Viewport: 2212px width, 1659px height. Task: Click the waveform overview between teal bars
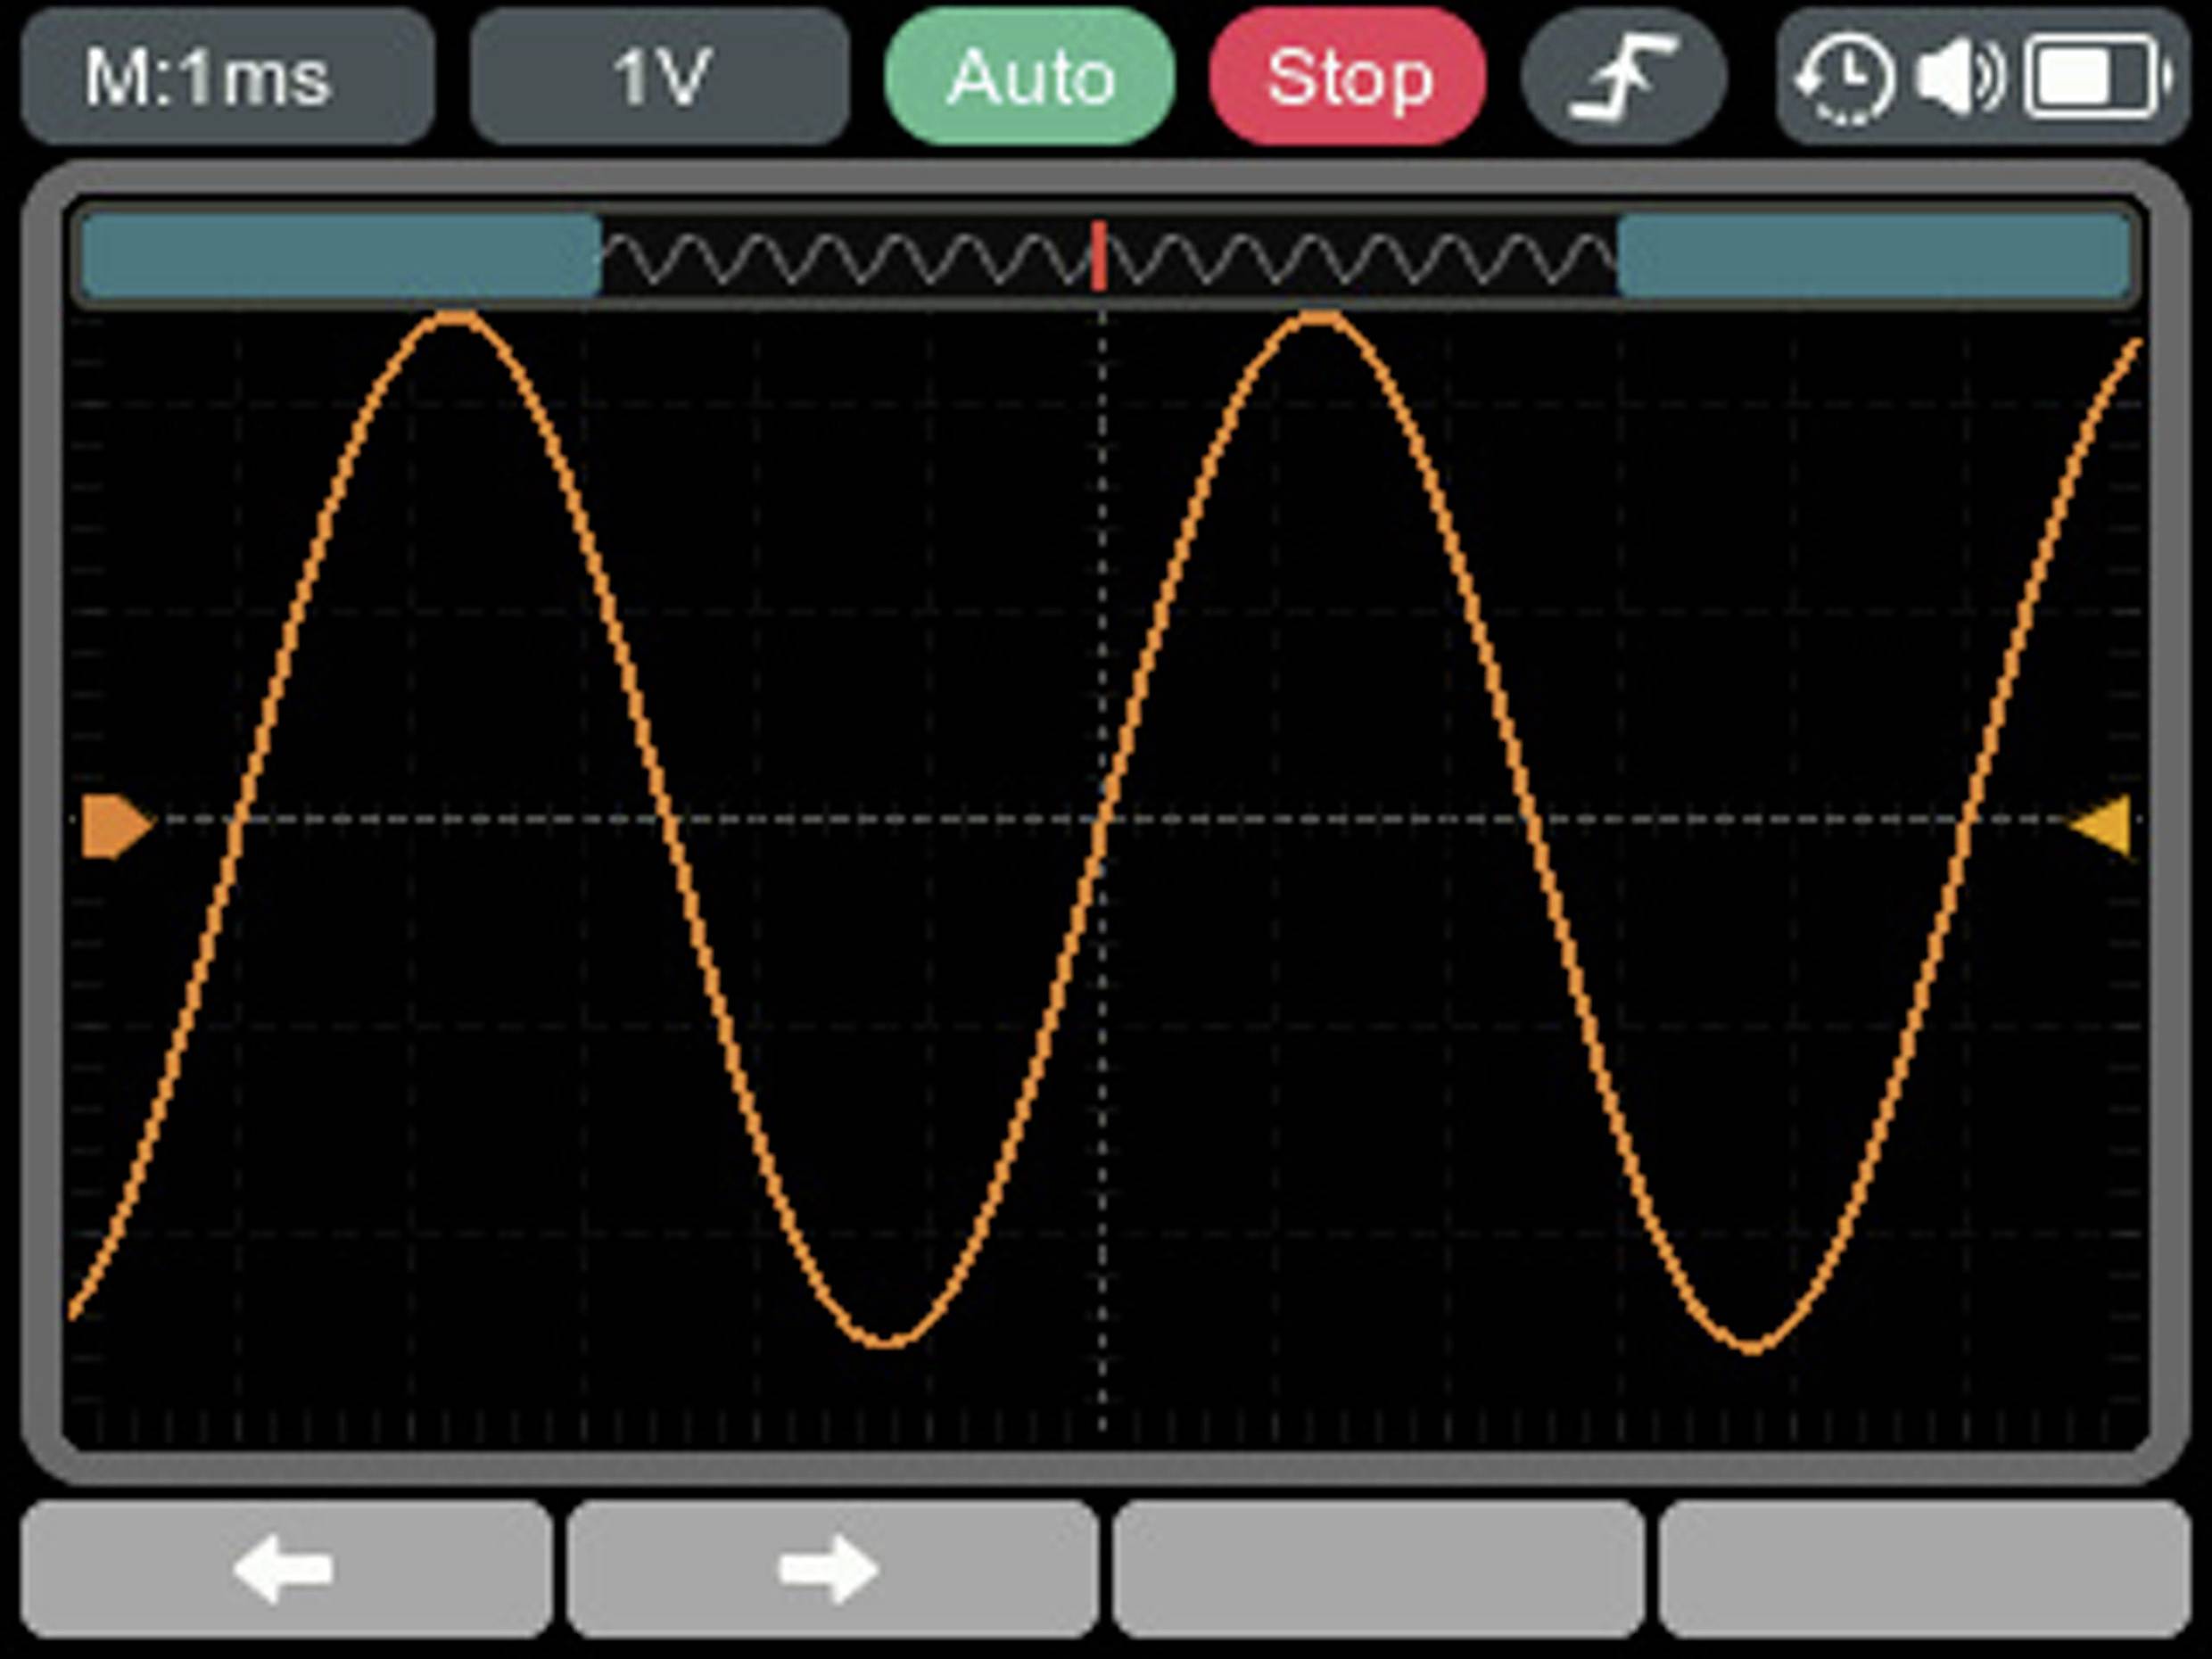pos(850,258)
